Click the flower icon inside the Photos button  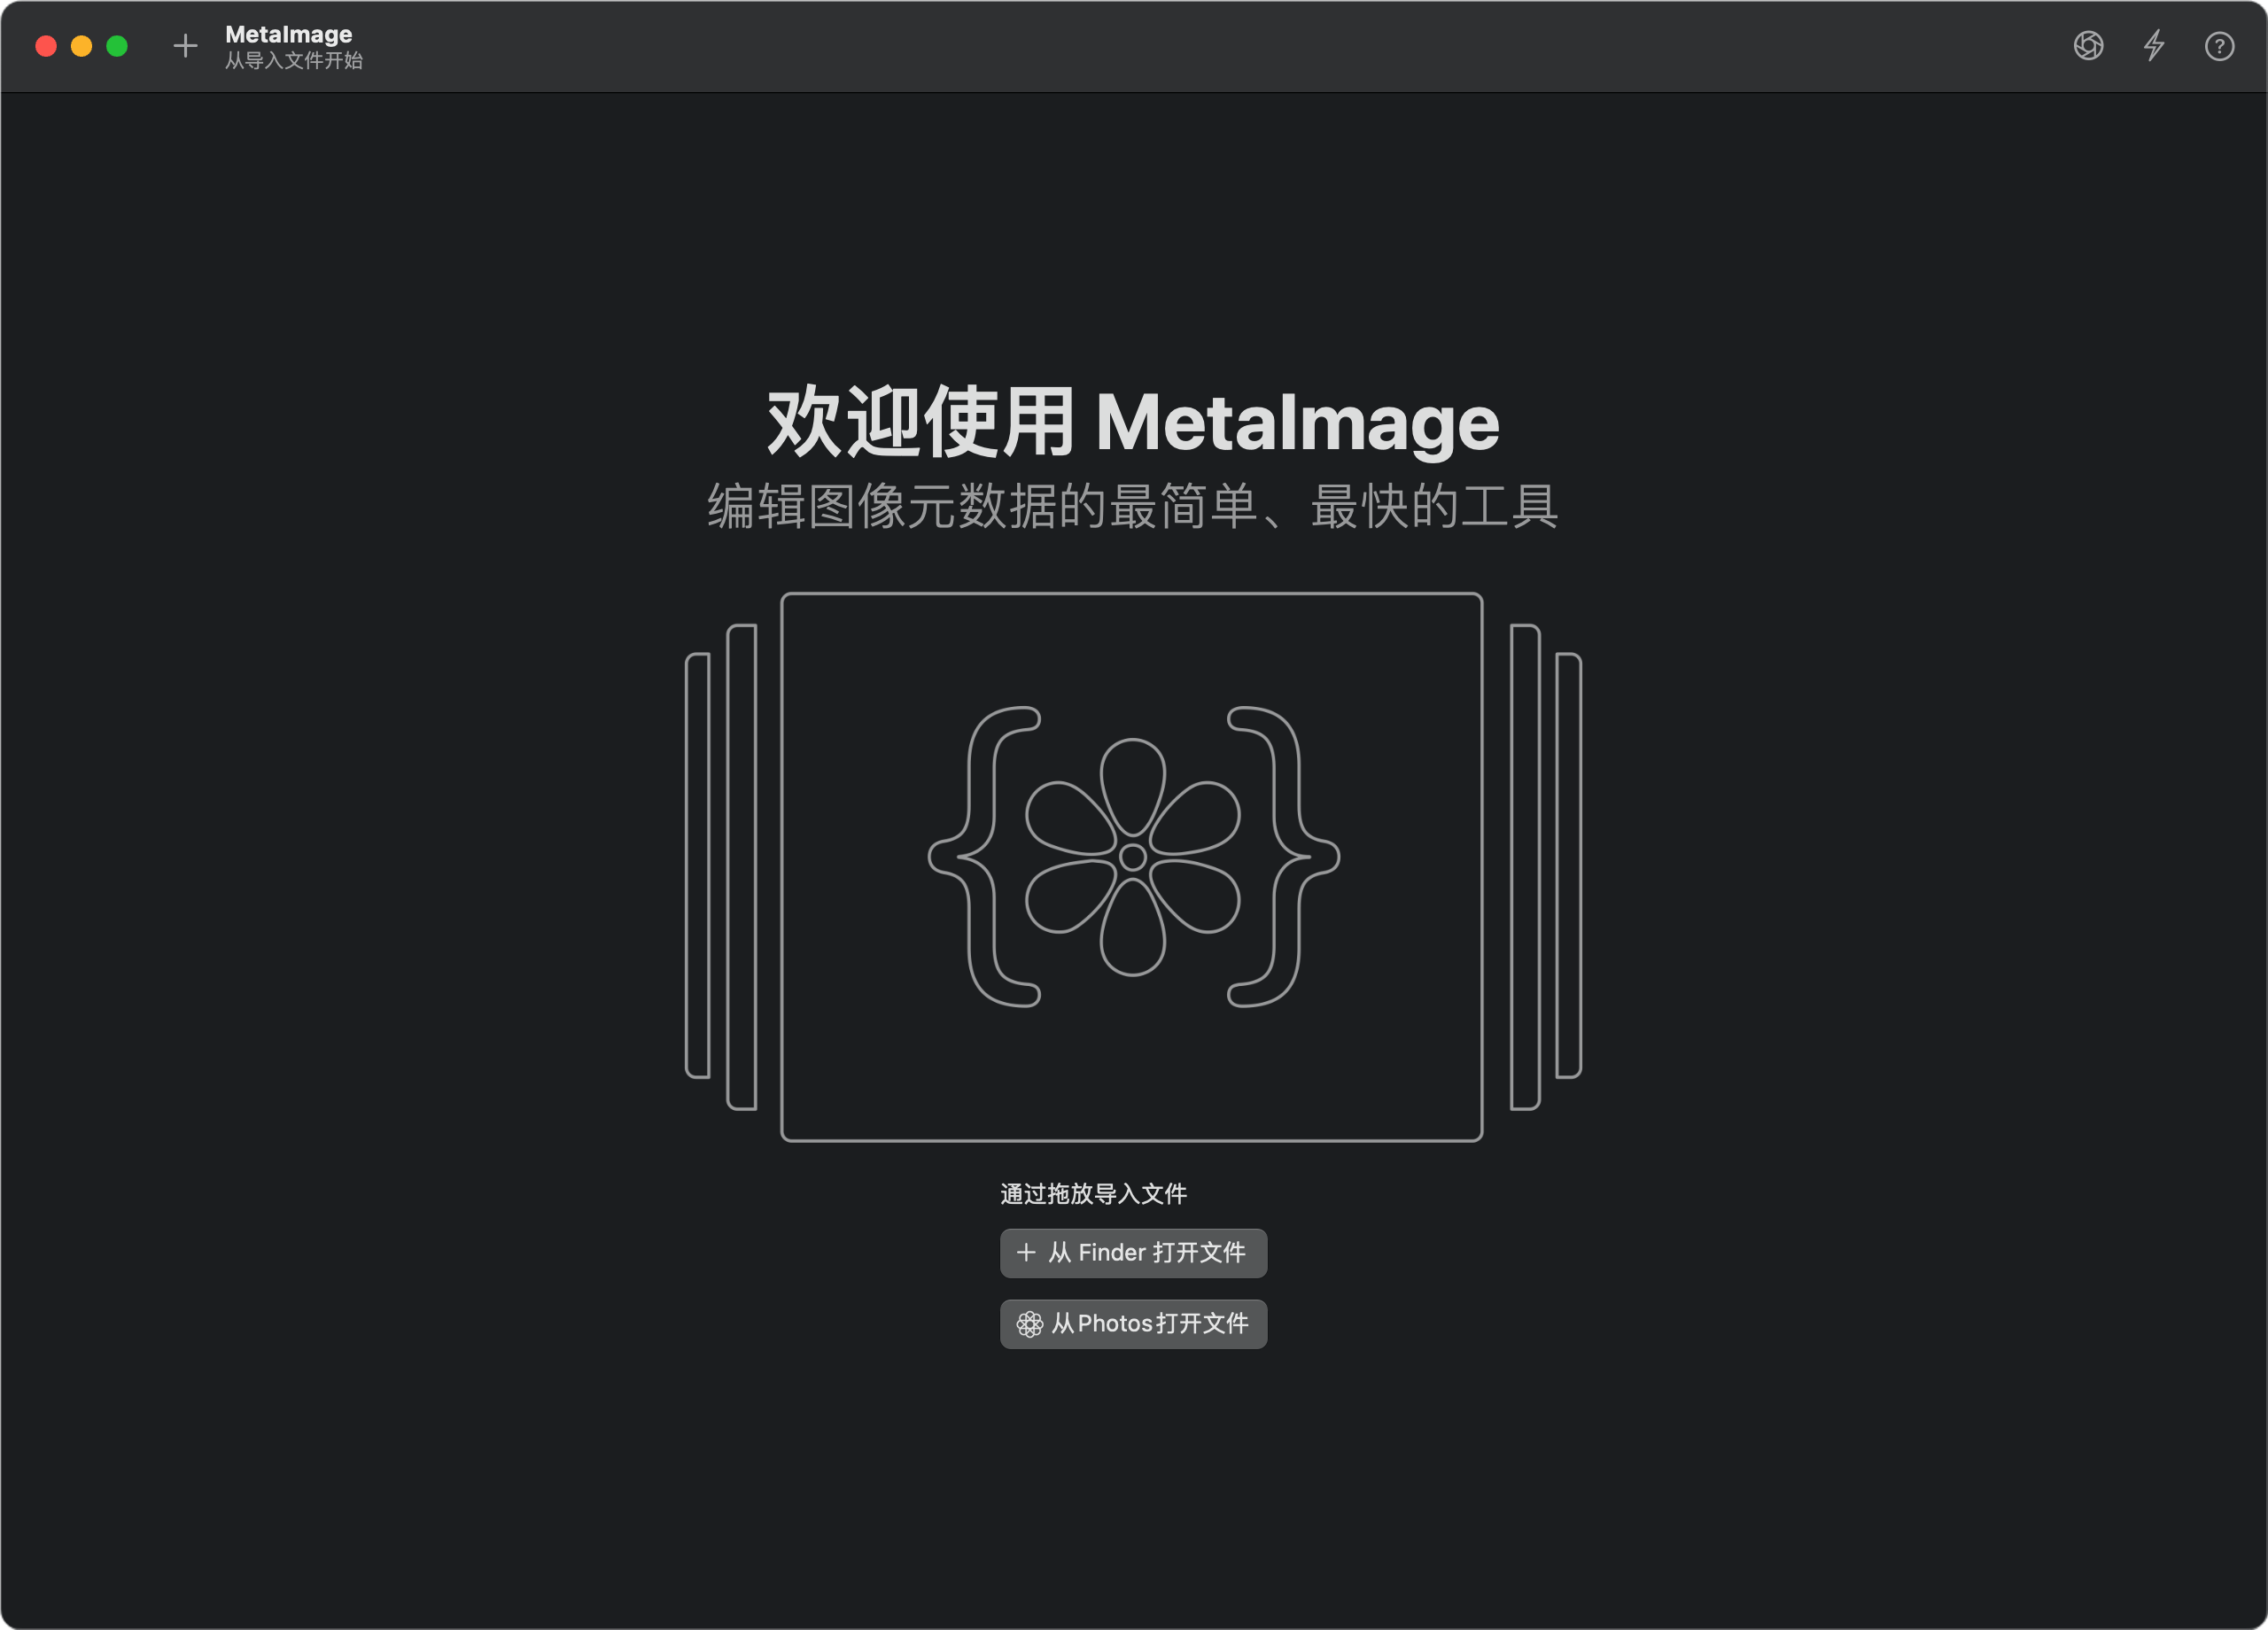(1029, 1324)
